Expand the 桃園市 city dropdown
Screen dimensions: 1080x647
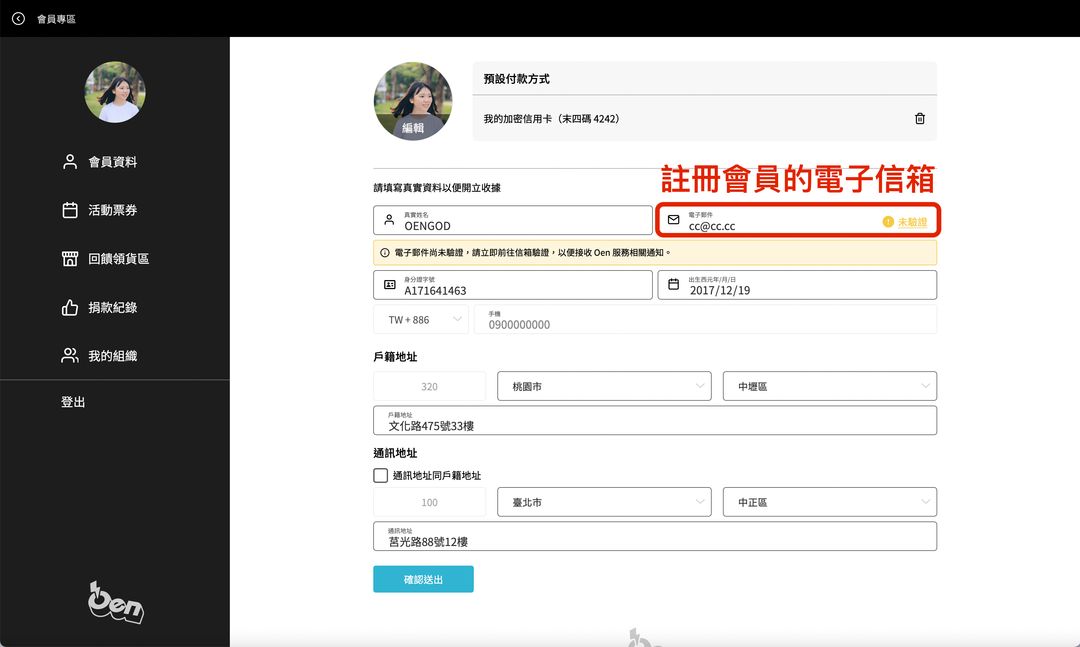(603, 386)
